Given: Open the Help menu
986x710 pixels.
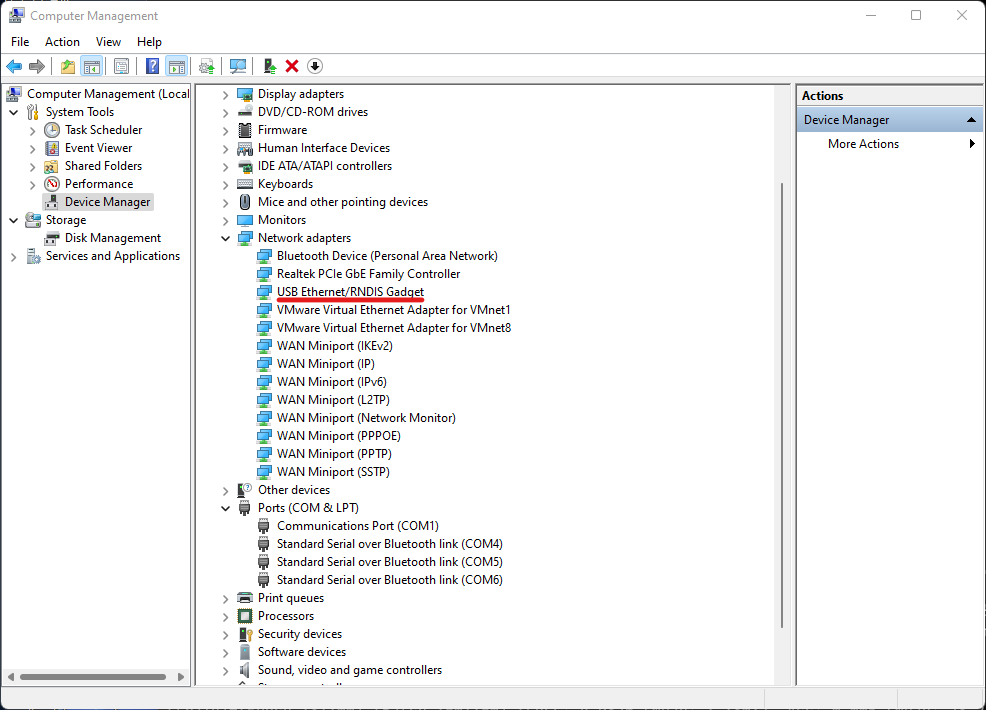Looking at the screenshot, I should (149, 42).
